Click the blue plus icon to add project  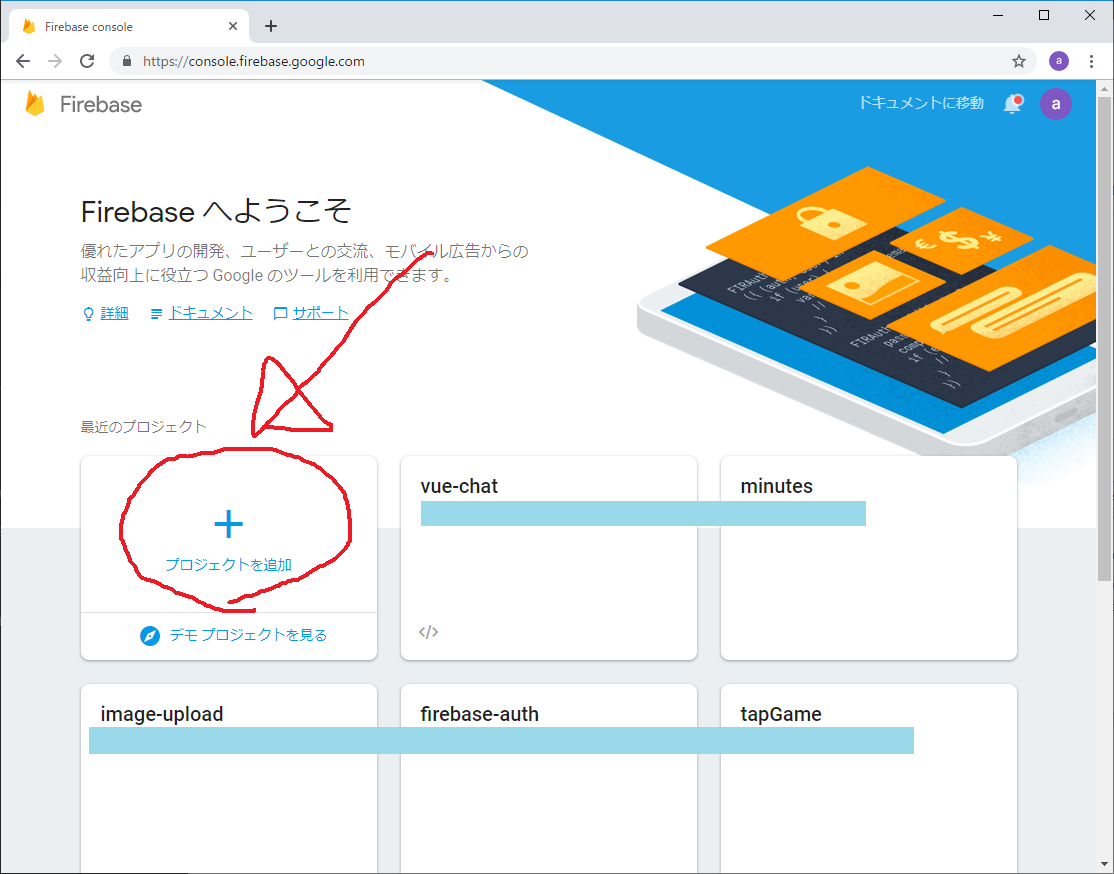228,524
